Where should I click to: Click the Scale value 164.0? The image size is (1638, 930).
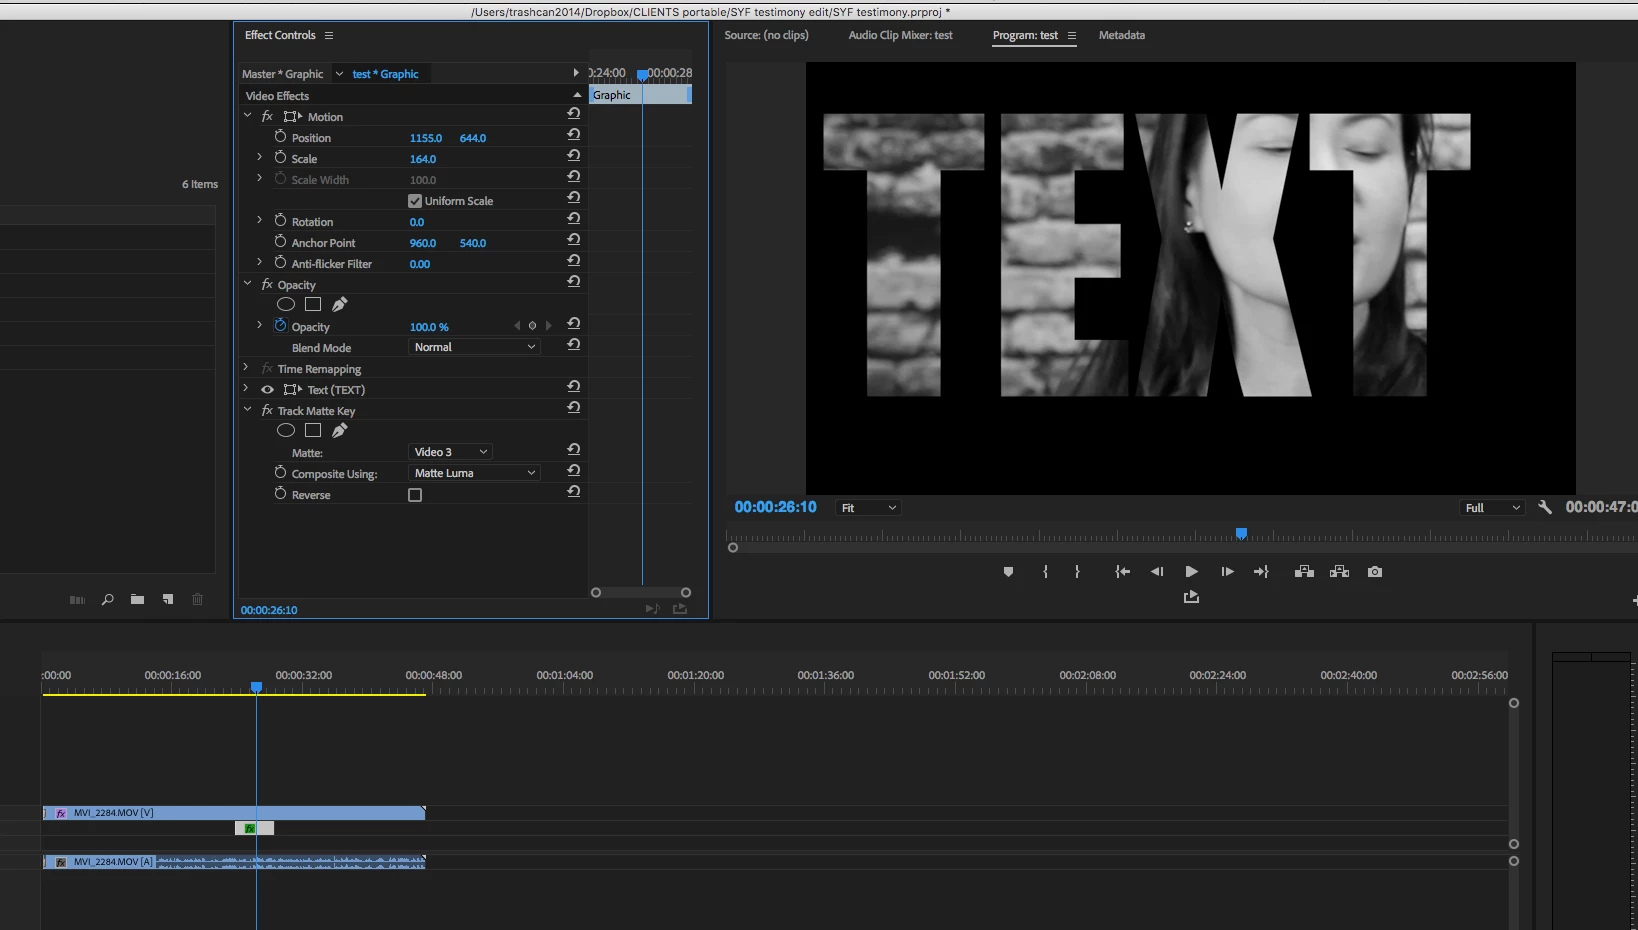[423, 159]
